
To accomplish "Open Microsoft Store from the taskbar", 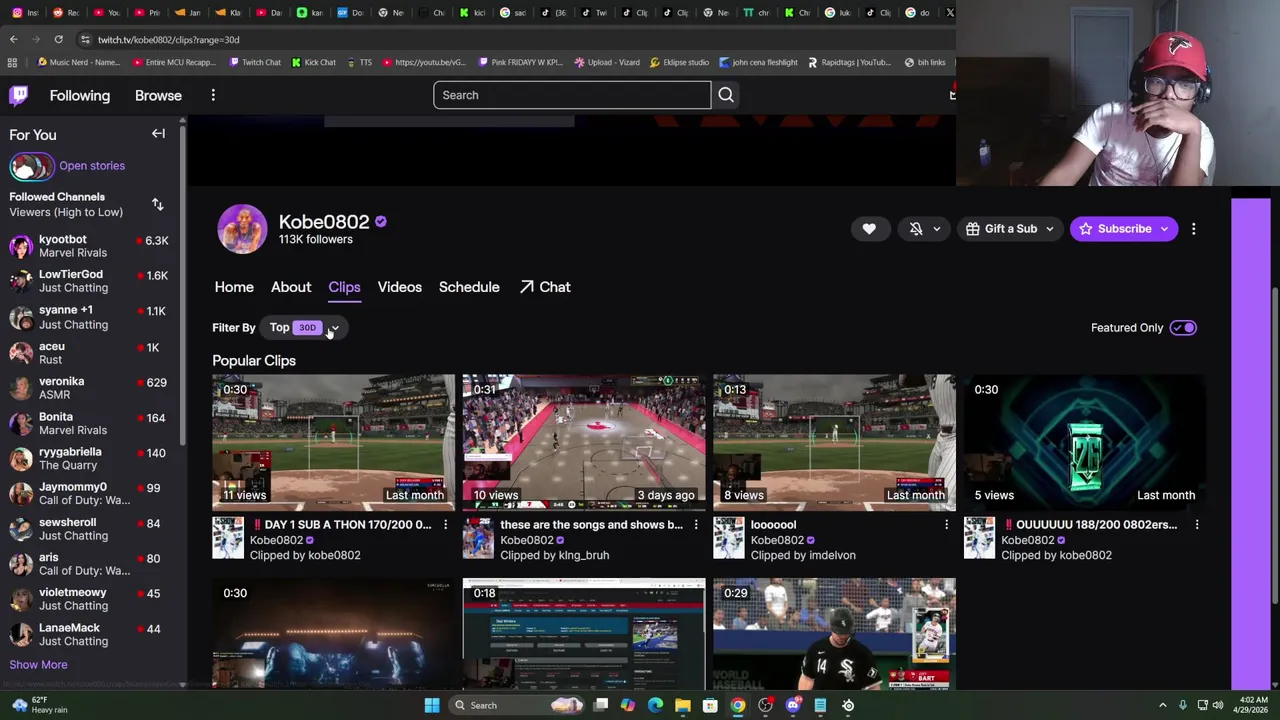I will [710, 705].
